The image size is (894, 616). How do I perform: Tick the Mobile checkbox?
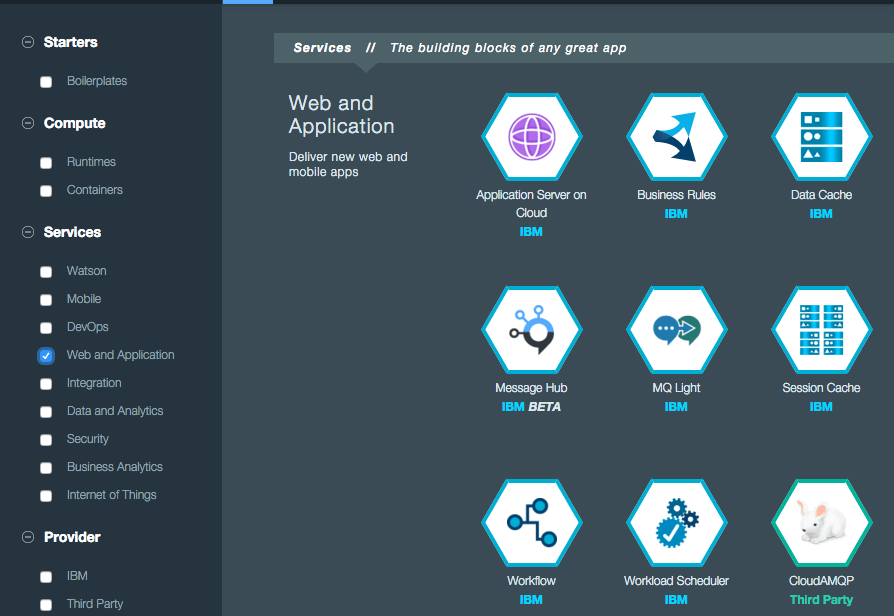pos(46,299)
